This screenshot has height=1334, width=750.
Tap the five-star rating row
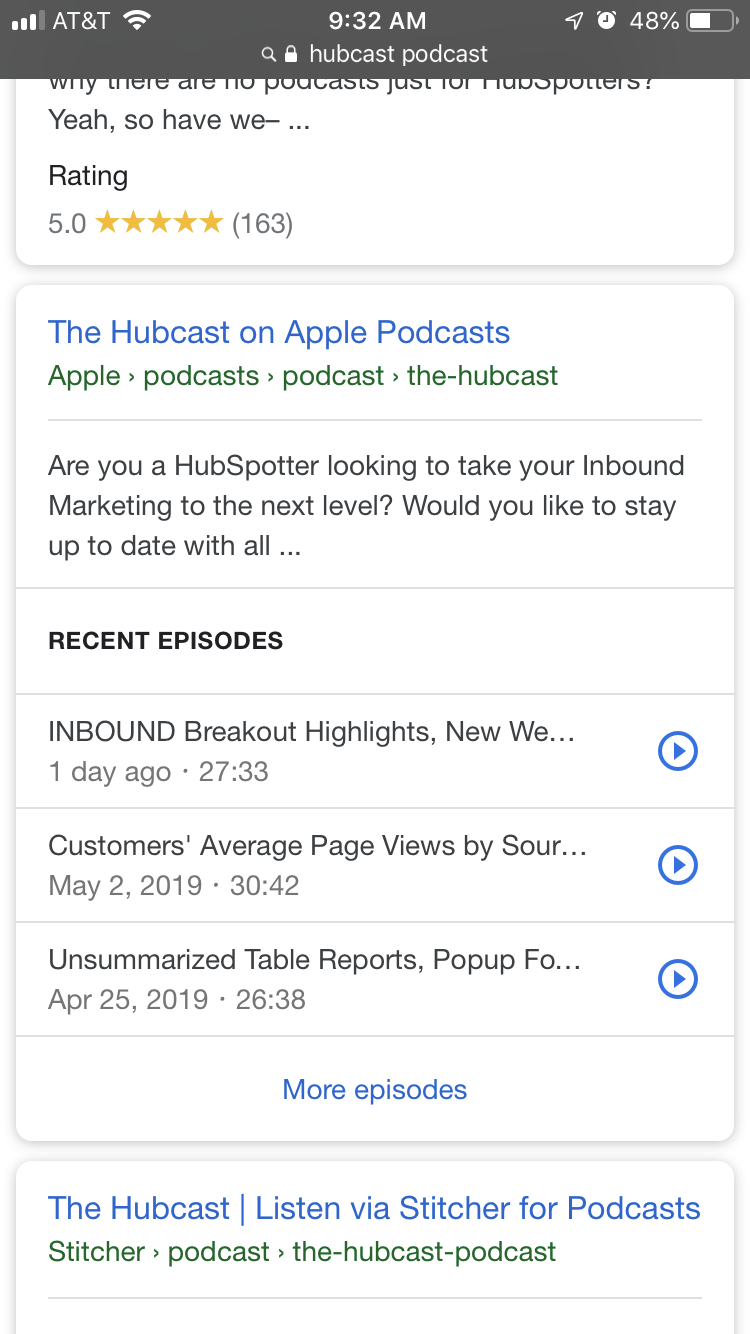click(x=170, y=223)
